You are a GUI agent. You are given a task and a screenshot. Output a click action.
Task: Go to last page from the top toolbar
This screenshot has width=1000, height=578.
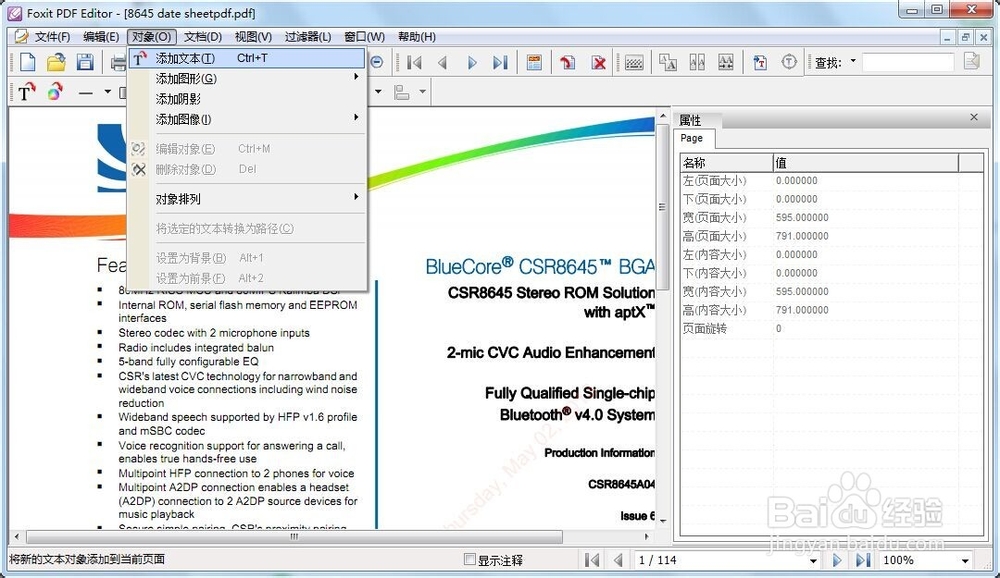[501, 63]
